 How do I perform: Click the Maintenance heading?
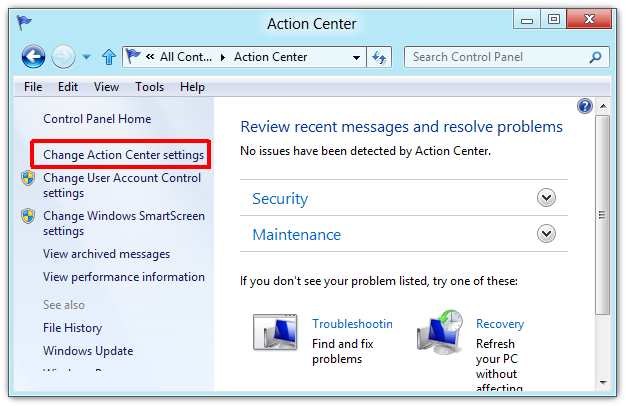click(x=297, y=234)
